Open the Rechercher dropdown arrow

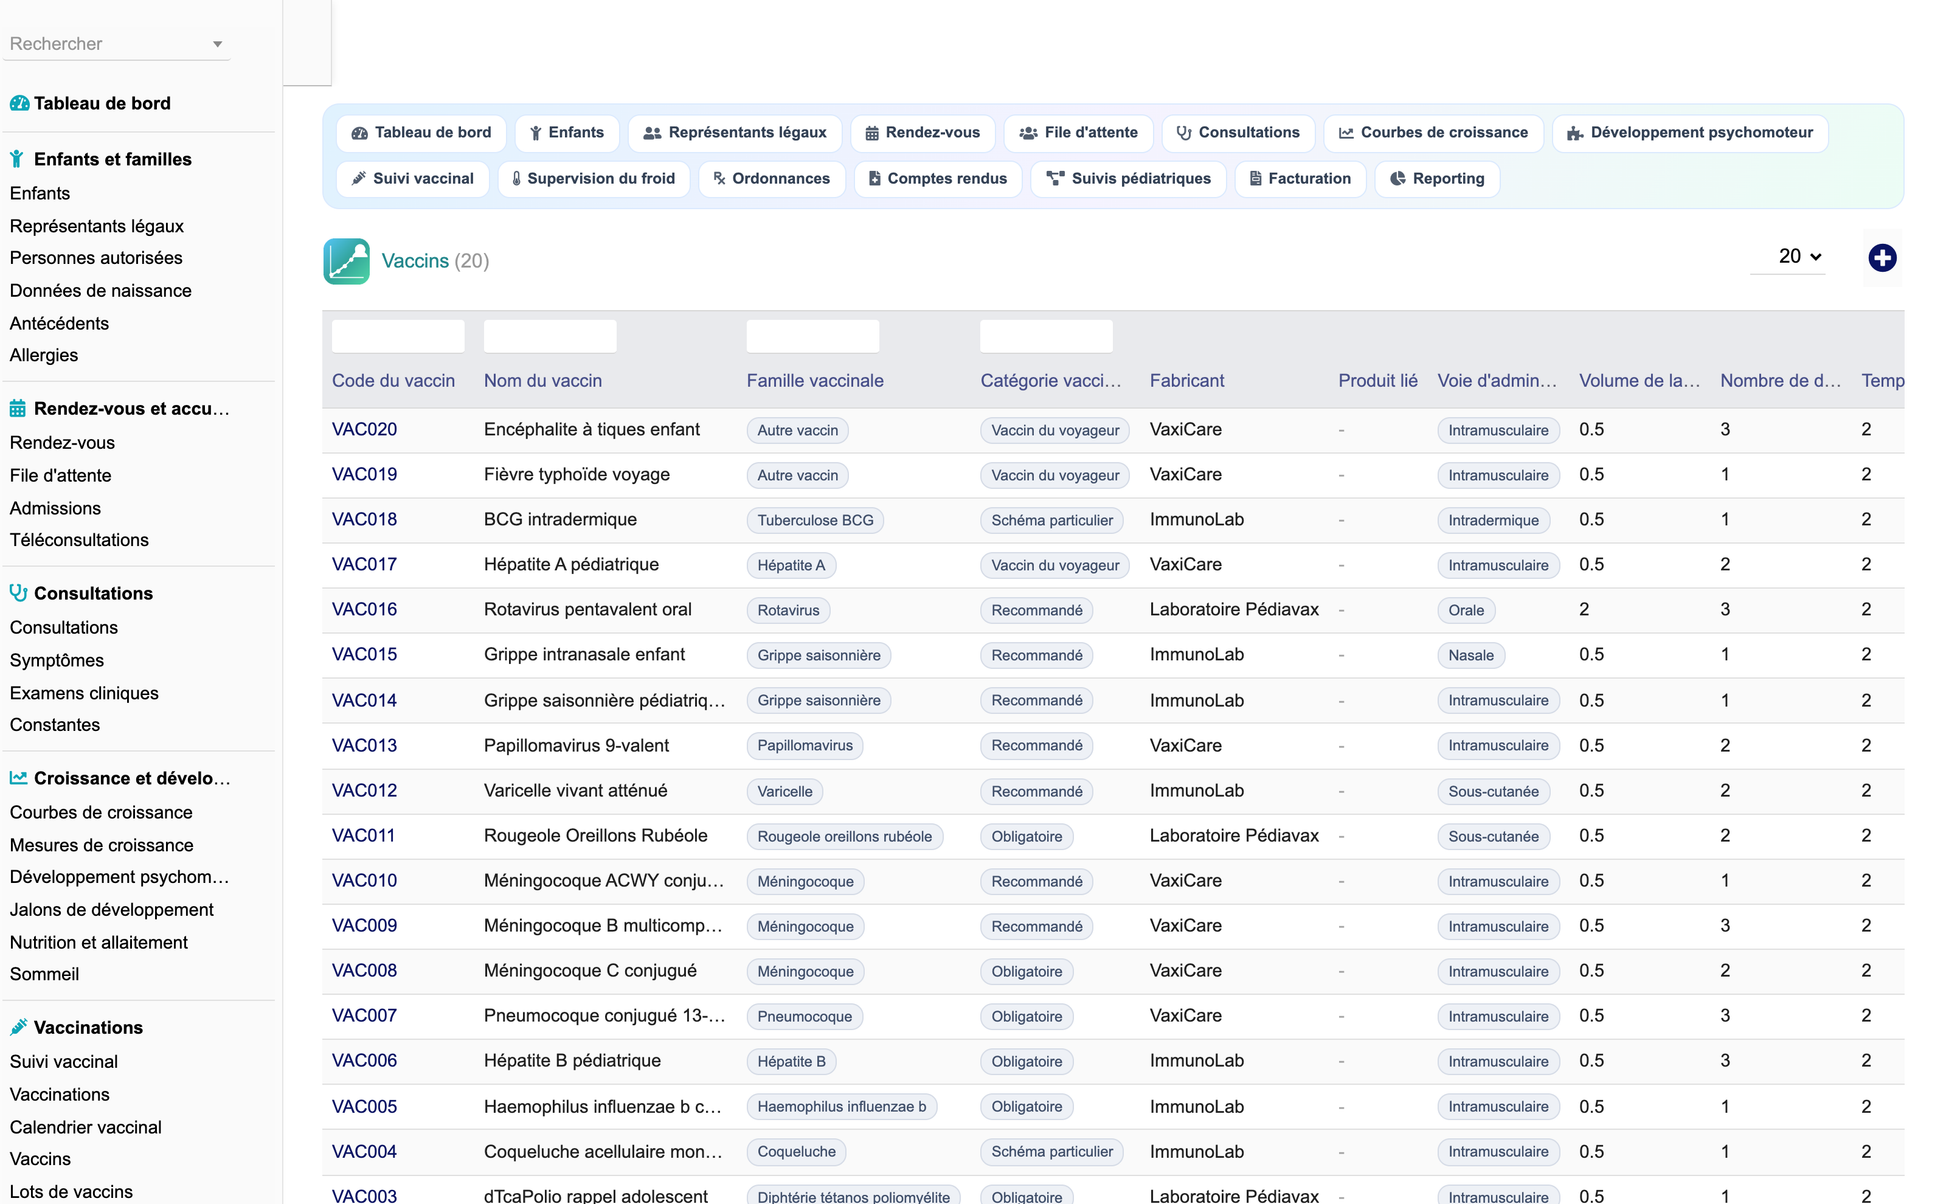tap(217, 44)
